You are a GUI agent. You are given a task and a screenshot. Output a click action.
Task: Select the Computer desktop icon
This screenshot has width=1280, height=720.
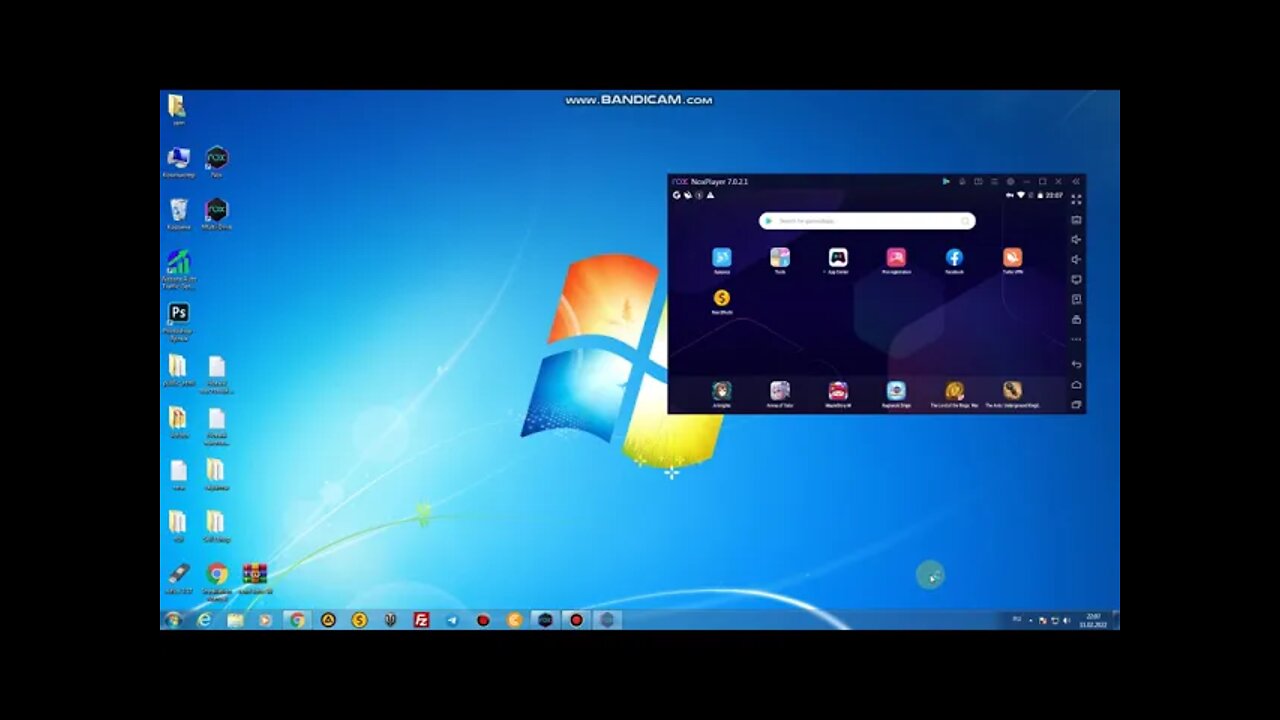click(x=179, y=162)
